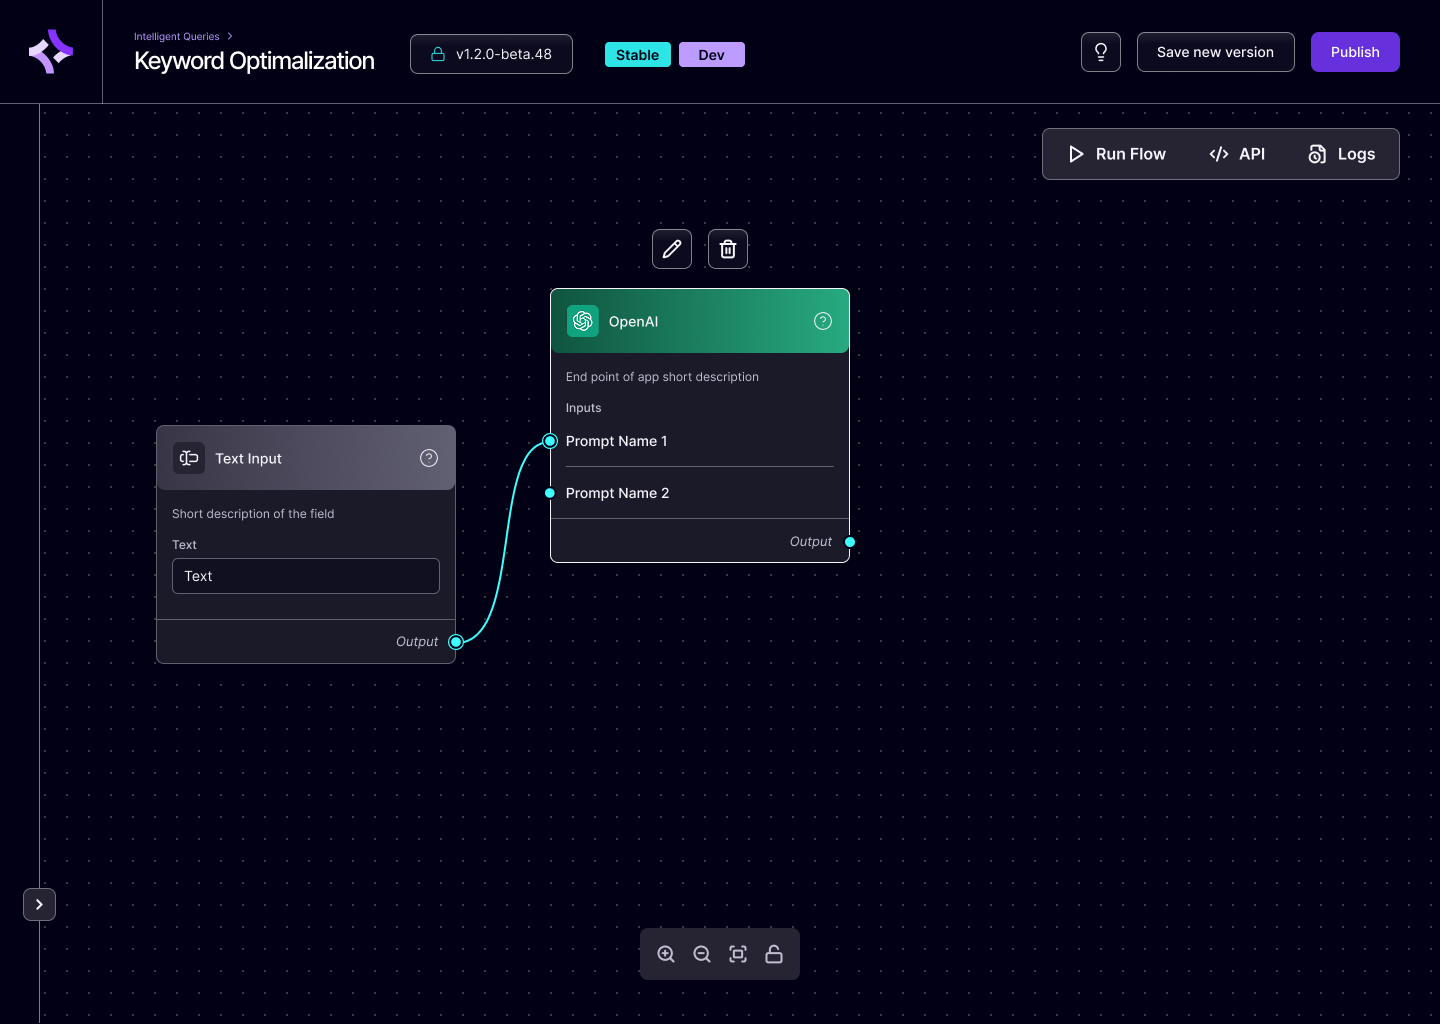The height and width of the screenshot is (1024, 1440).
Task: Click inside the Text input field
Action: 305,576
